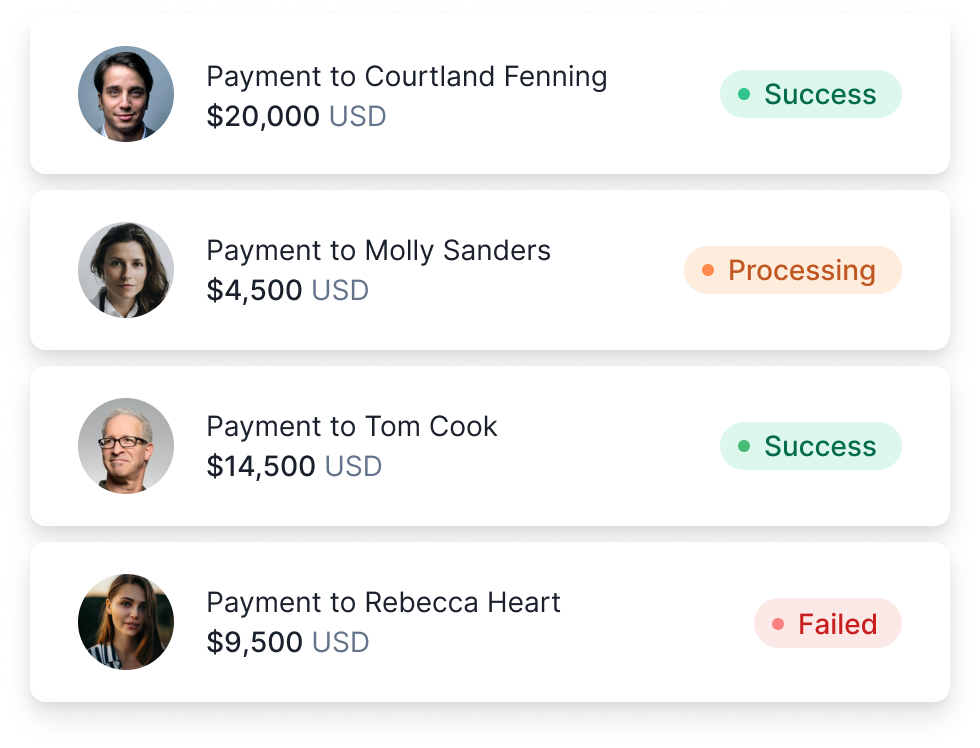Viewport: 980px width, 748px height.
Task: Click the orange Processing status badge
Action: coord(793,270)
